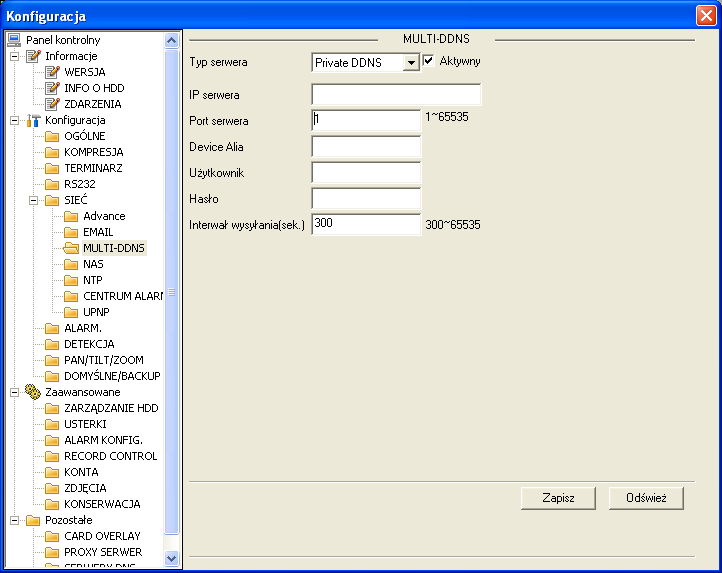Click the USTERKI folder icon
Image resolution: width=722 pixels, height=573 pixels.
coord(52,424)
